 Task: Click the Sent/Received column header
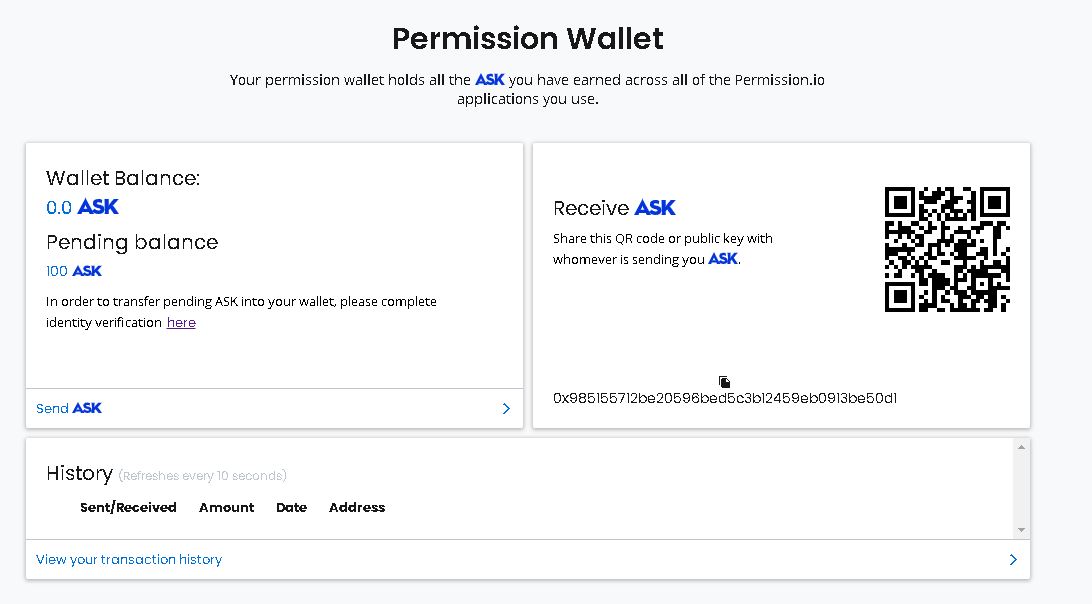128,508
